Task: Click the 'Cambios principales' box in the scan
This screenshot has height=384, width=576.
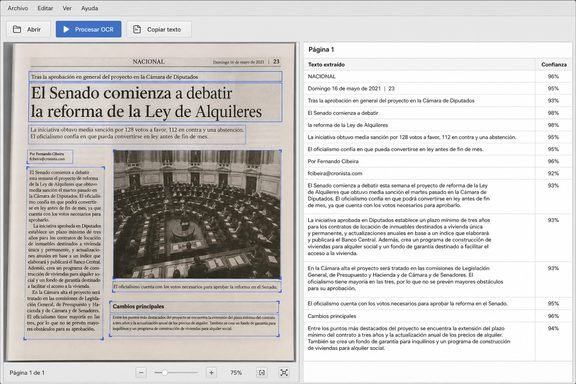Action: coord(194,306)
